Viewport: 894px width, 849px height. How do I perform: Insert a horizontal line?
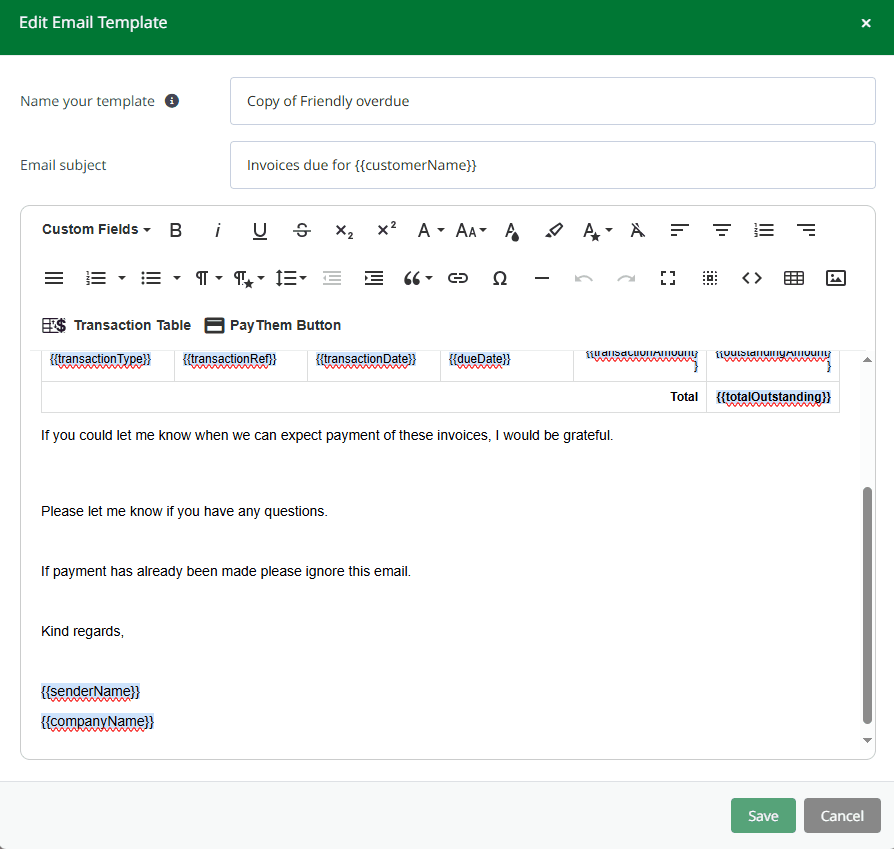point(542,278)
